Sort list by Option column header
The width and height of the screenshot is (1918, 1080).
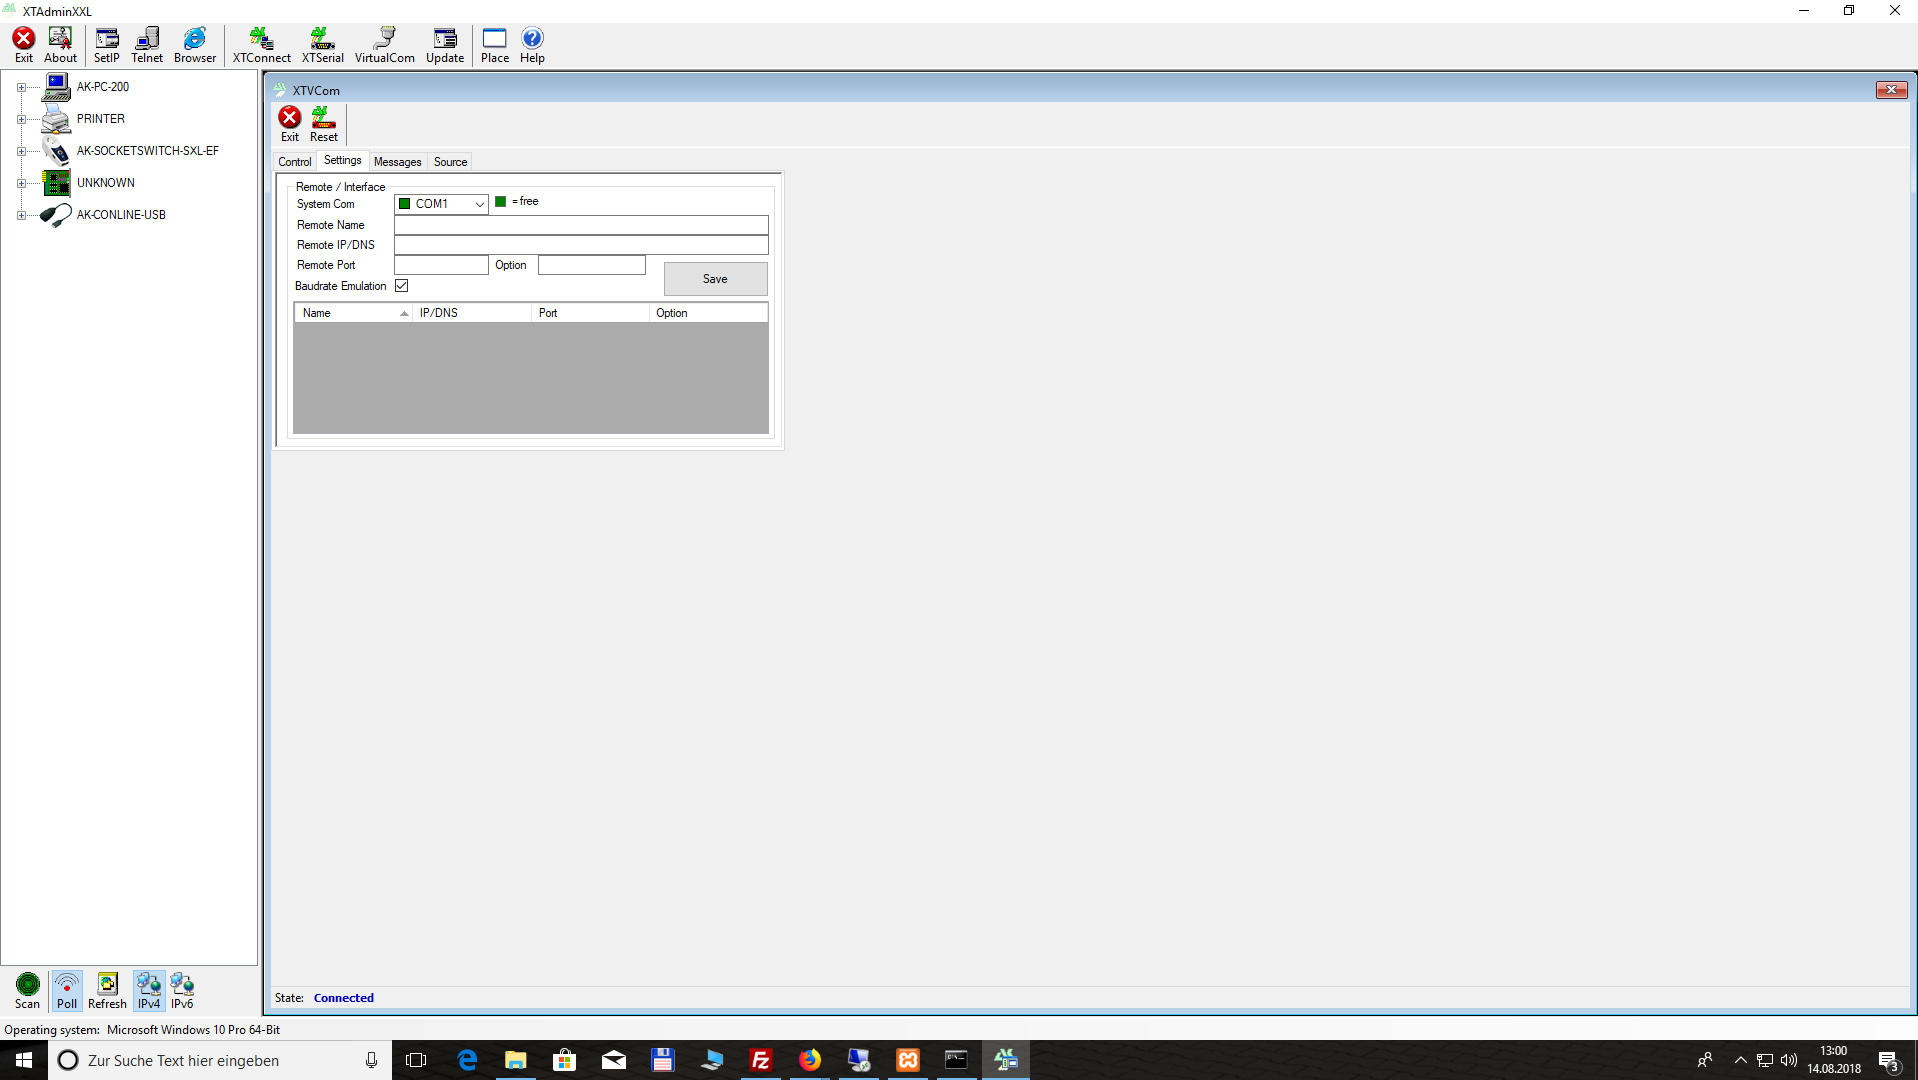tap(708, 313)
